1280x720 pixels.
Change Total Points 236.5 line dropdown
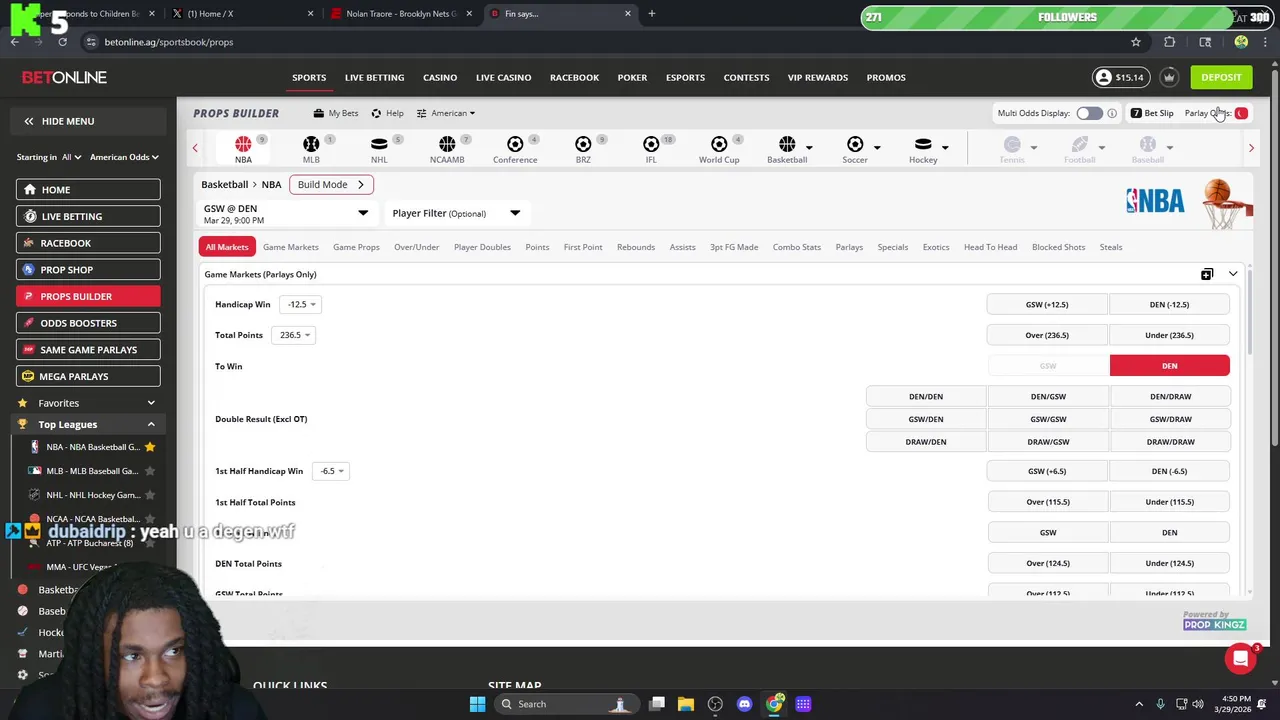293,335
